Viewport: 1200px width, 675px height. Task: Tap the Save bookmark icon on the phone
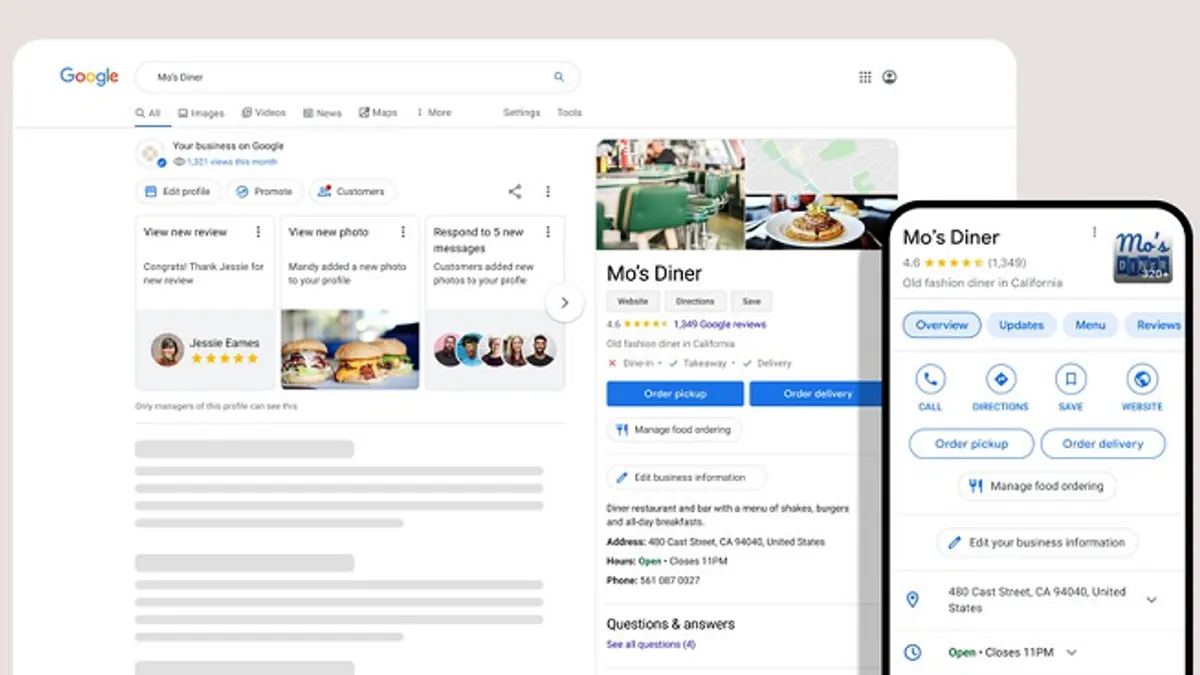(1070, 379)
